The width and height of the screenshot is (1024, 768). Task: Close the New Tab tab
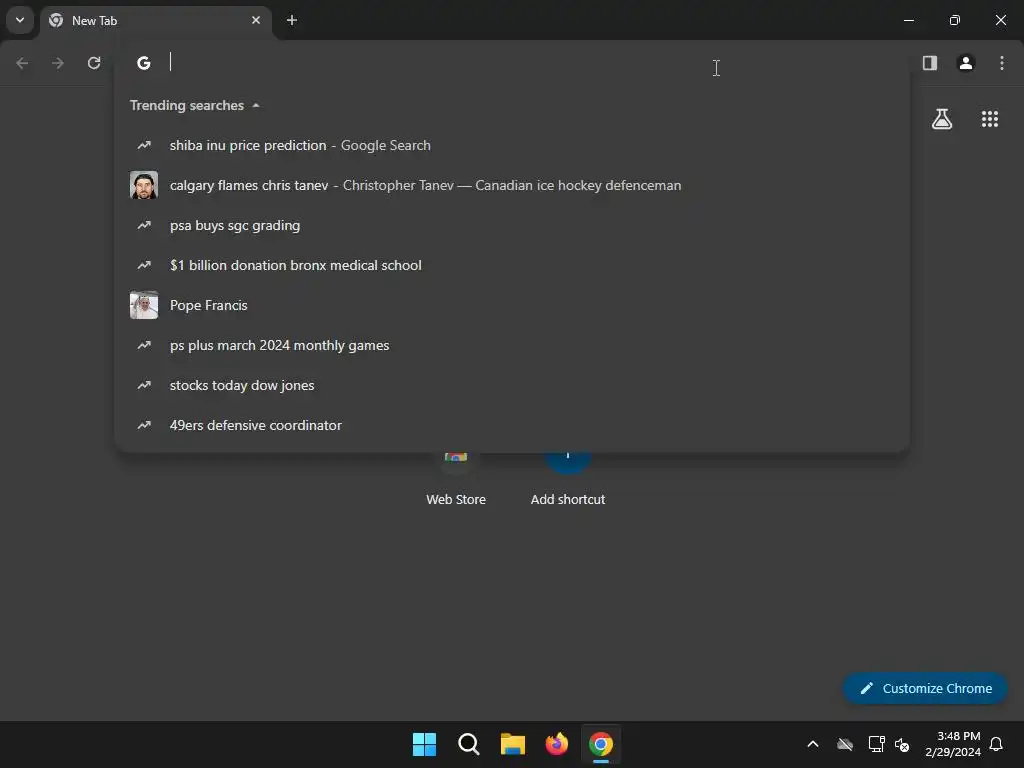[256, 20]
